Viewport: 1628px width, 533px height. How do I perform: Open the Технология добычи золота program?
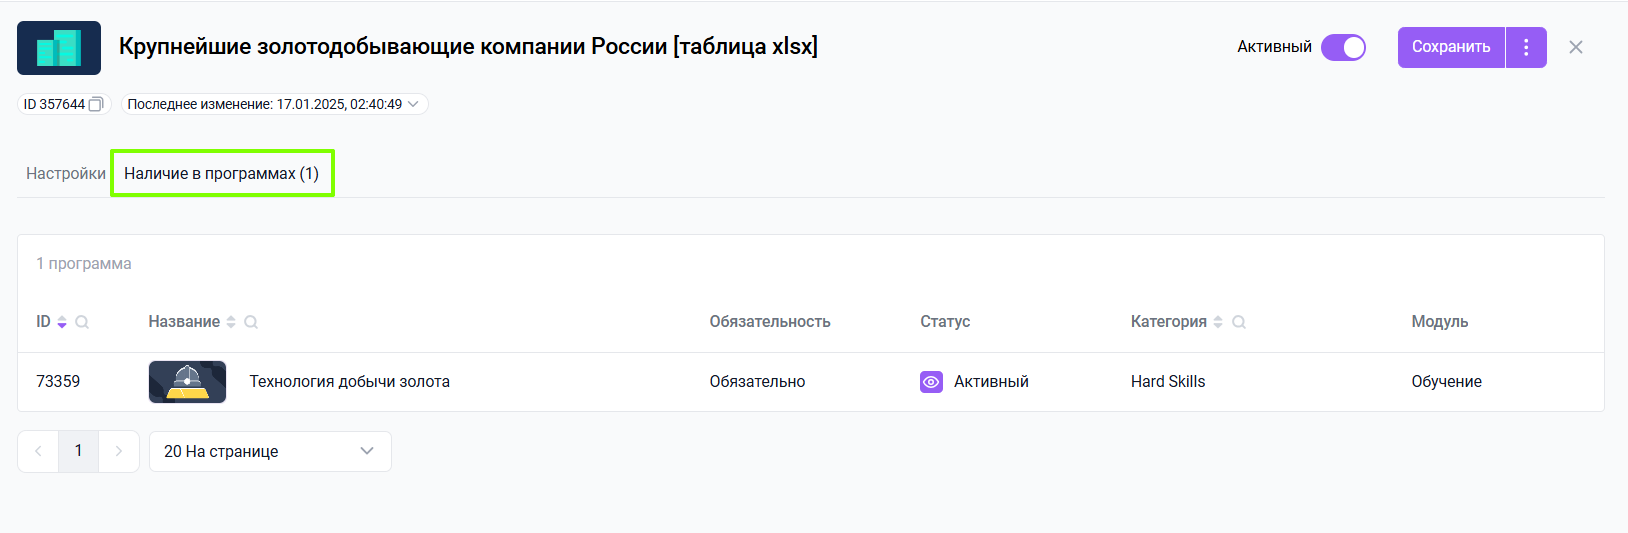pyautogui.click(x=349, y=382)
